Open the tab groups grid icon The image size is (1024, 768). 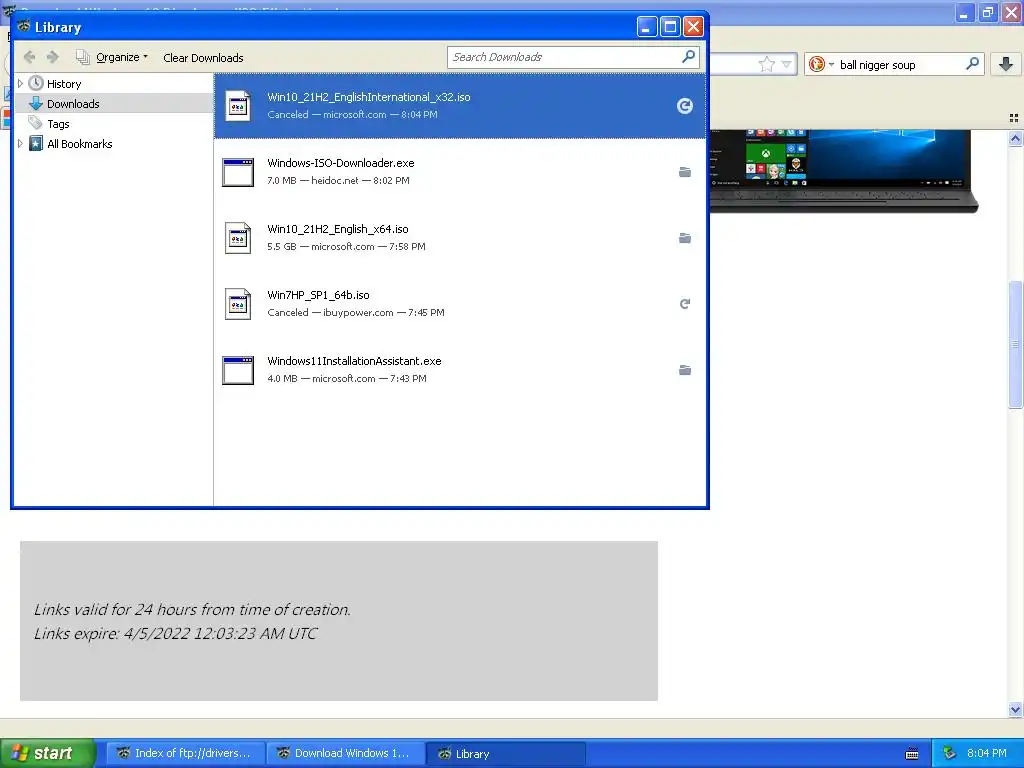[x=1014, y=118]
